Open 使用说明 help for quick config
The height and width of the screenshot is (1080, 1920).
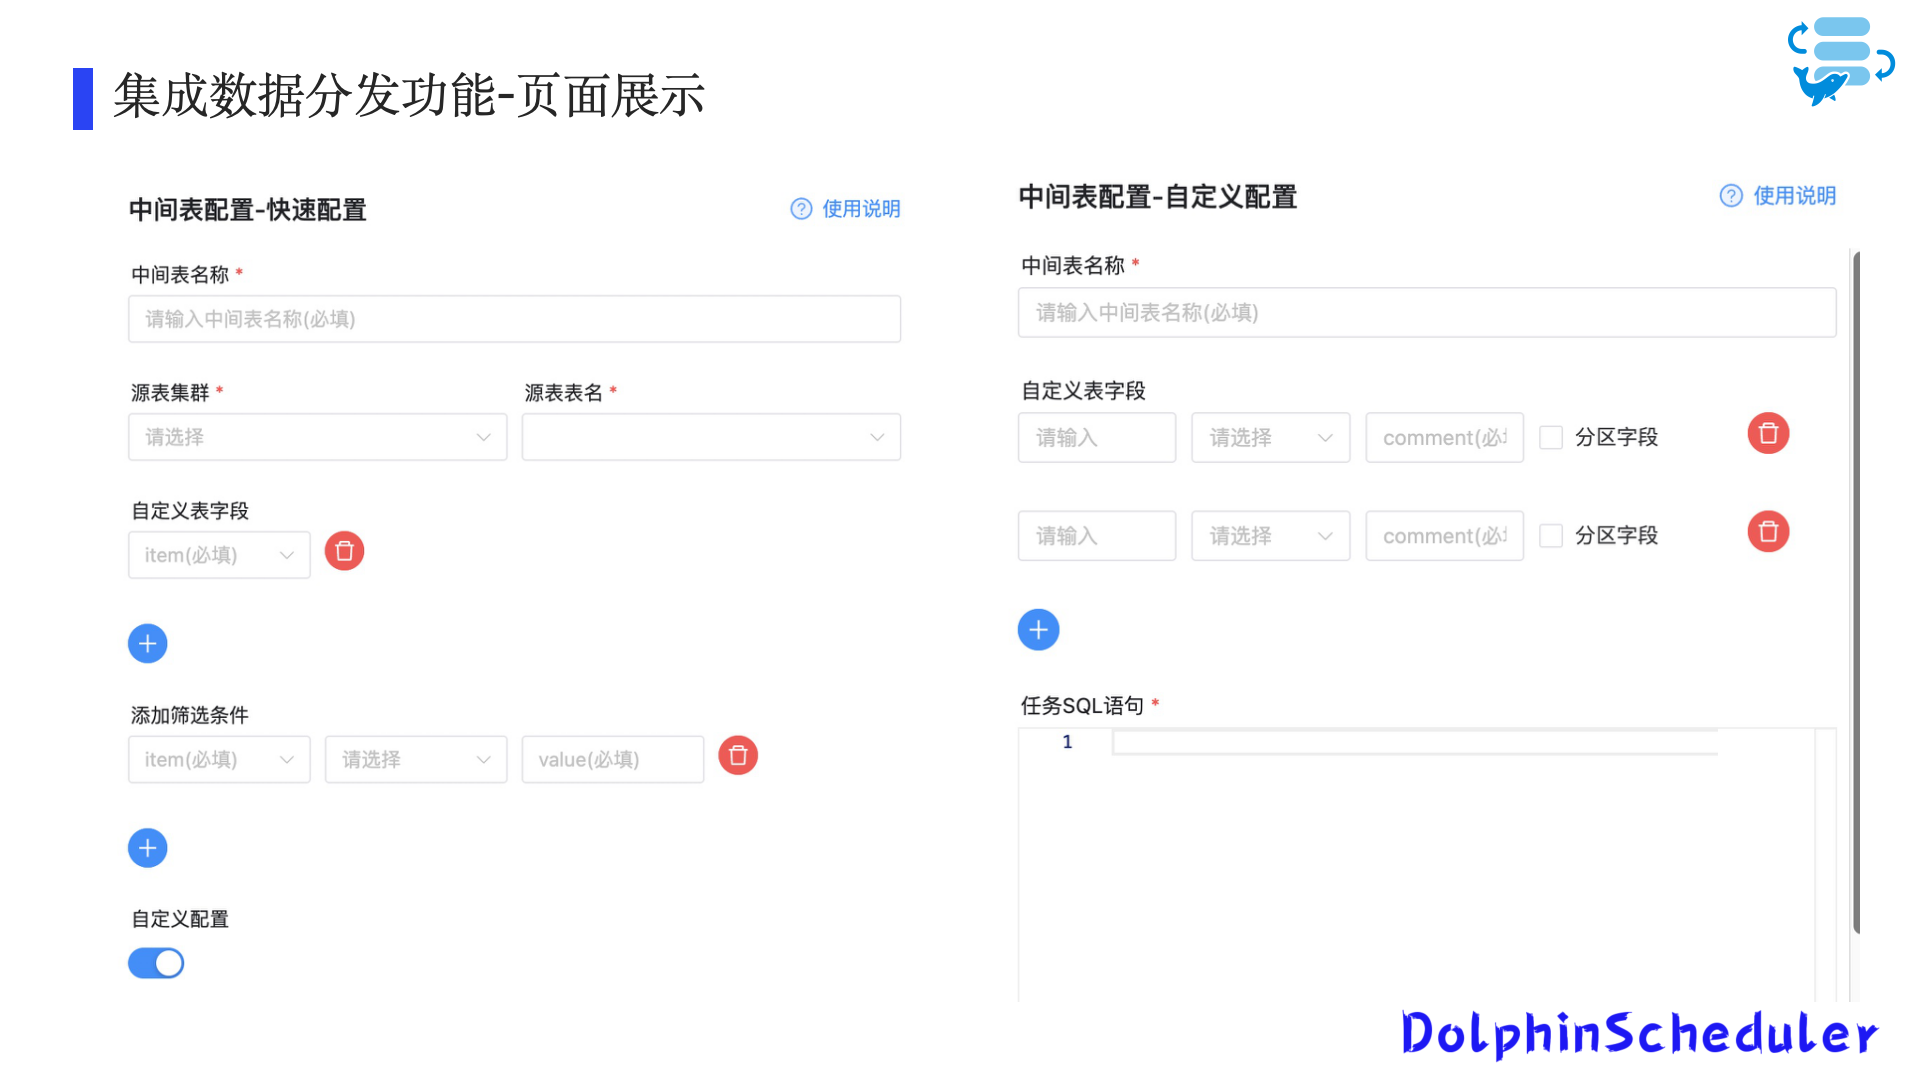tap(846, 209)
